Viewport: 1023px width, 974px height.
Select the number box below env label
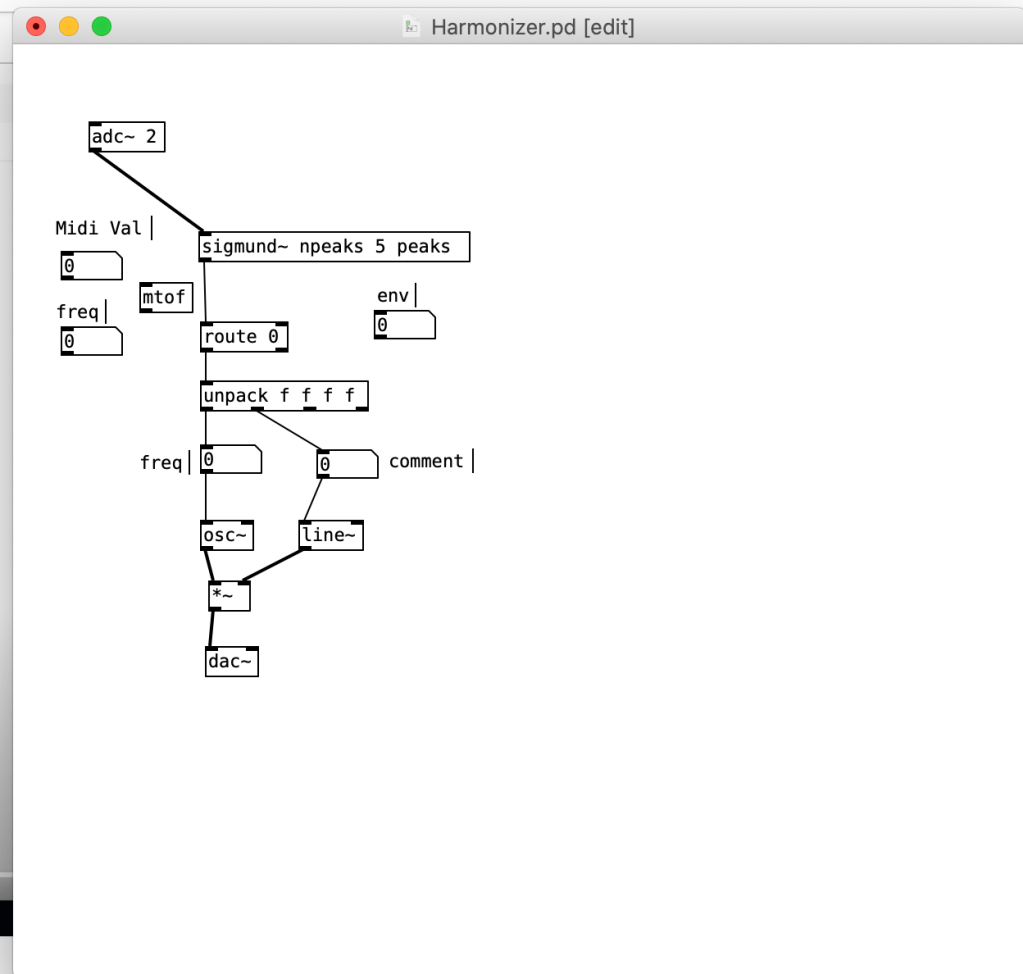[404, 325]
